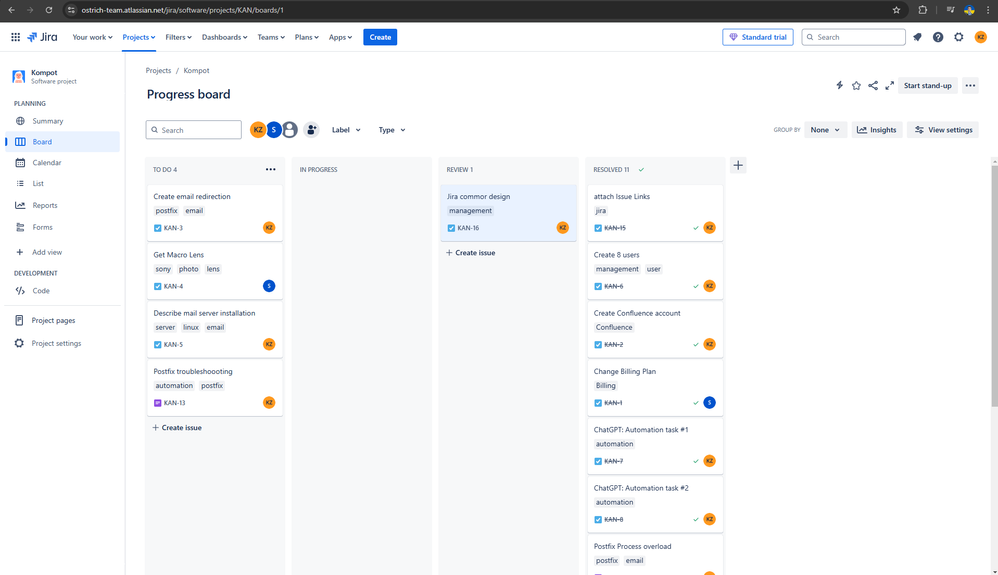
Task: Click the task type checkbox icon on KAN-7
Action: tap(598, 461)
